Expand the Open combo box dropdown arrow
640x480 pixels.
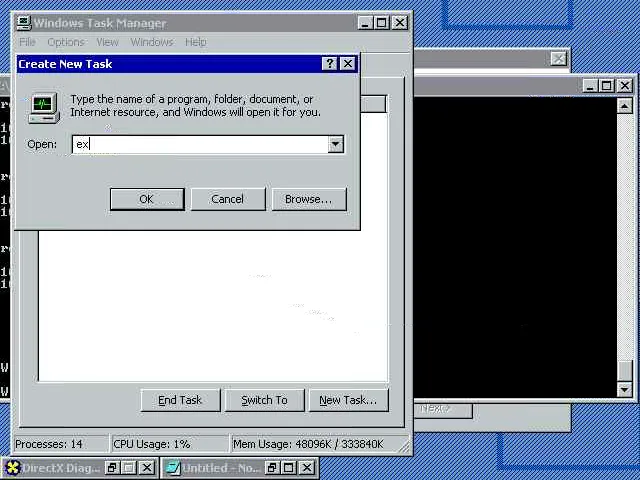click(336, 144)
